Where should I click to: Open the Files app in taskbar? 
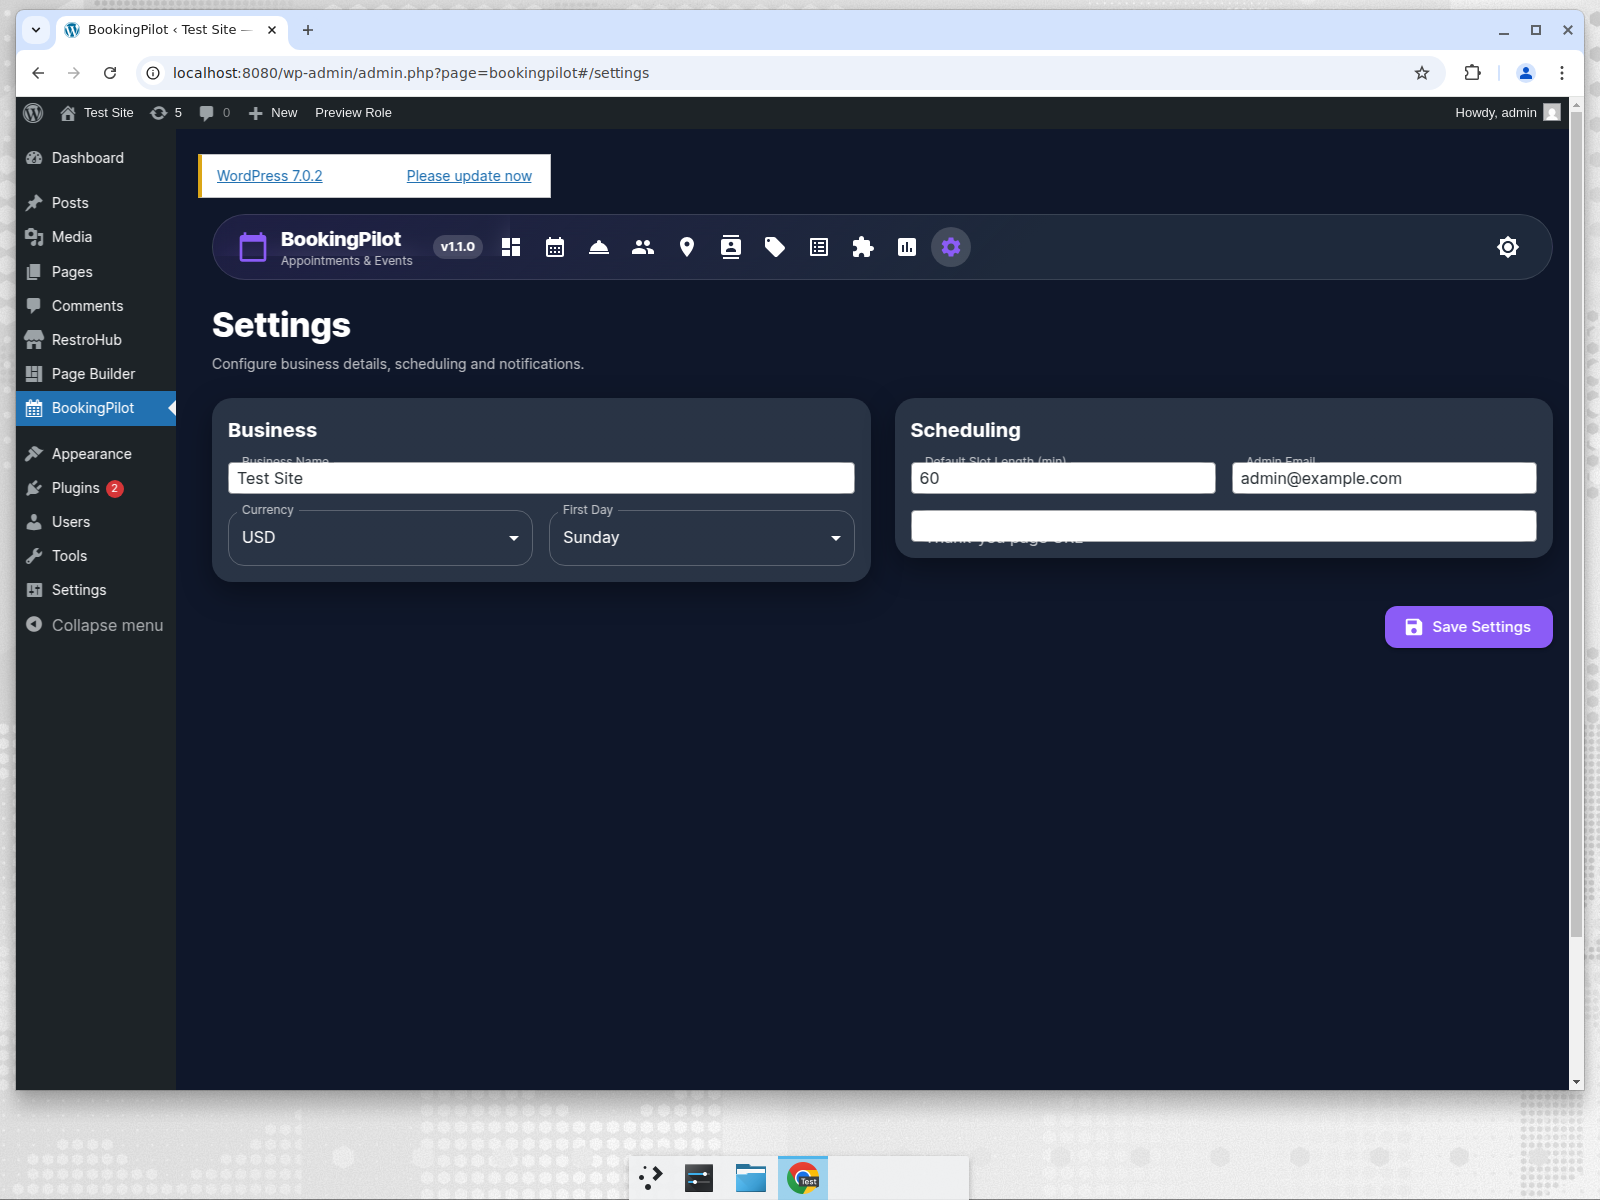(751, 1178)
